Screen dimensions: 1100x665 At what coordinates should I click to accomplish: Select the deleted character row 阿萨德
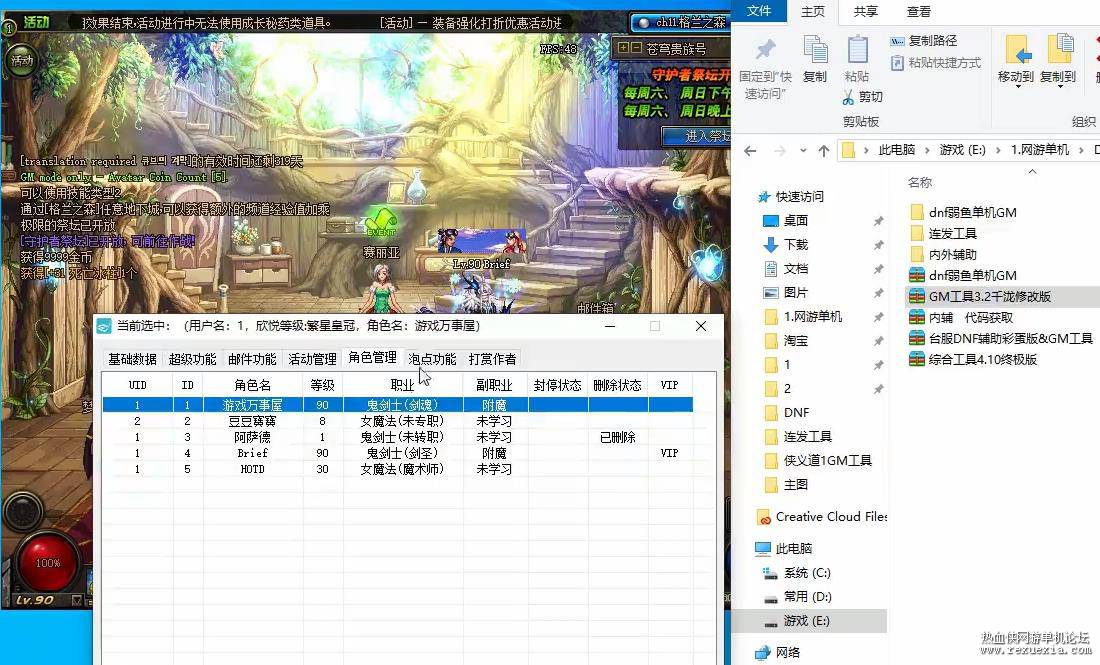click(x=398, y=437)
